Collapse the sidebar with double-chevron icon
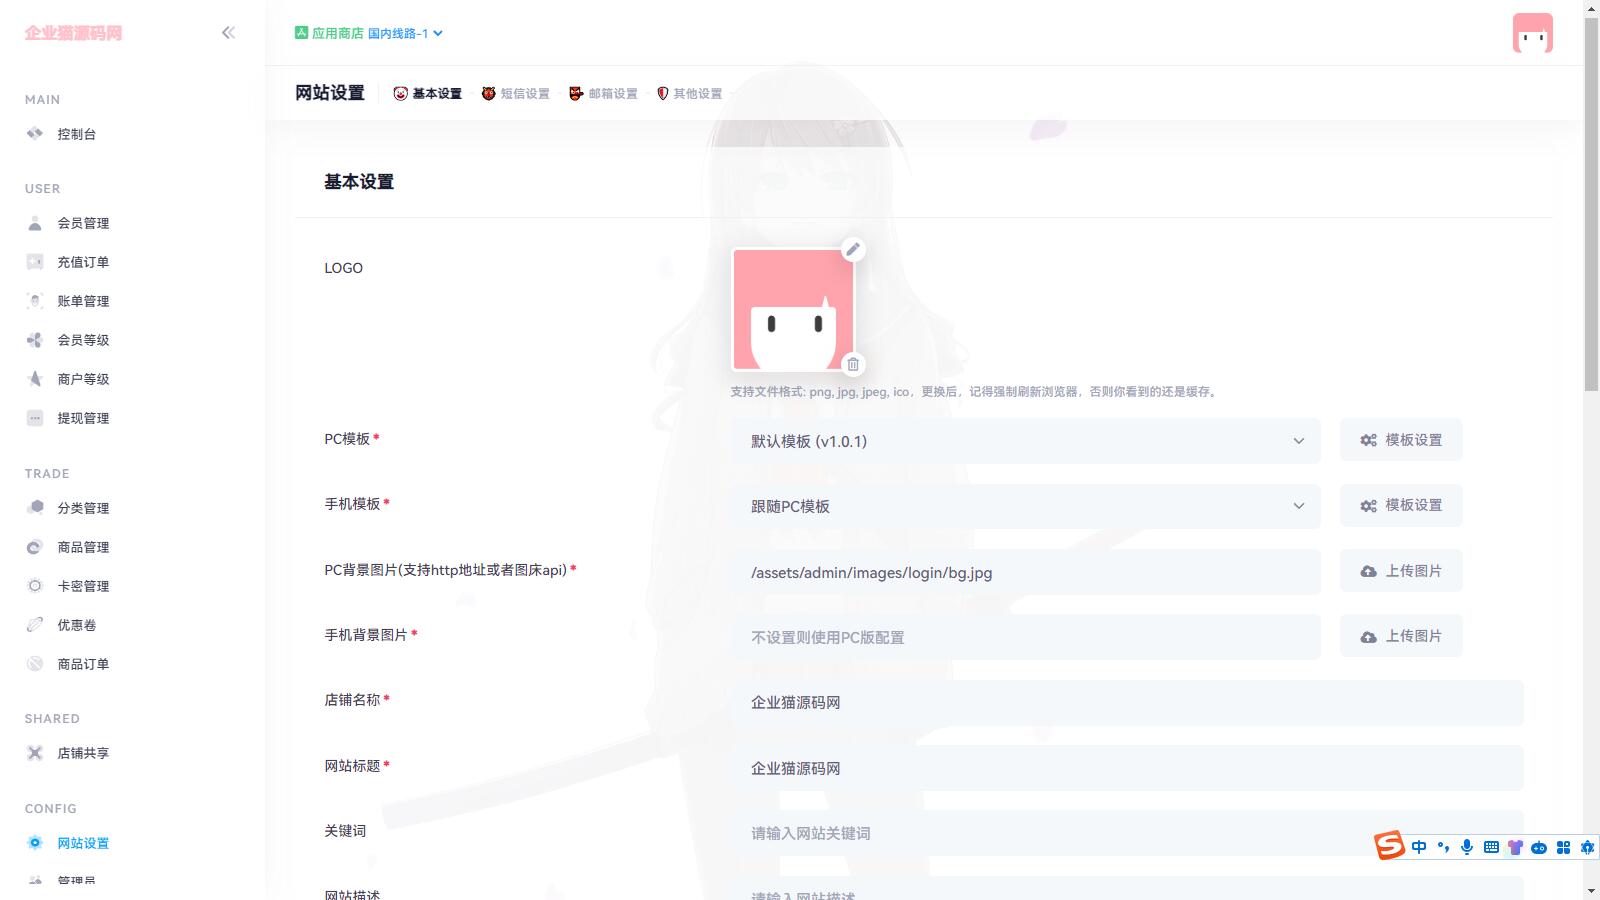 click(228, 33)
